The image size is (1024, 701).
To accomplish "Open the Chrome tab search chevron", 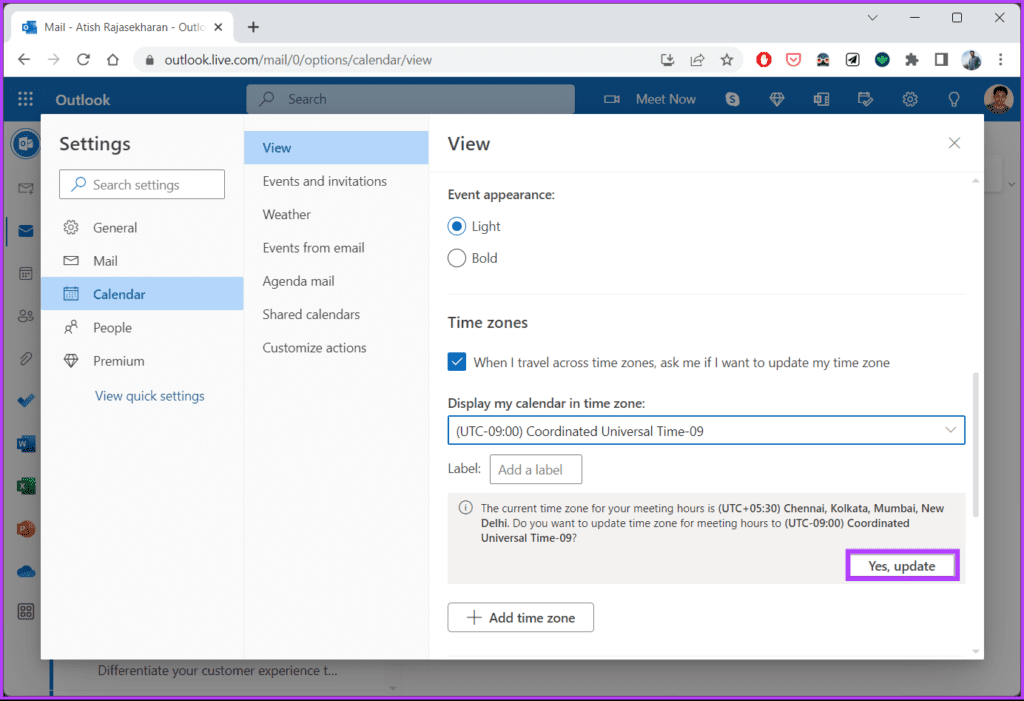I will (872, 18).
